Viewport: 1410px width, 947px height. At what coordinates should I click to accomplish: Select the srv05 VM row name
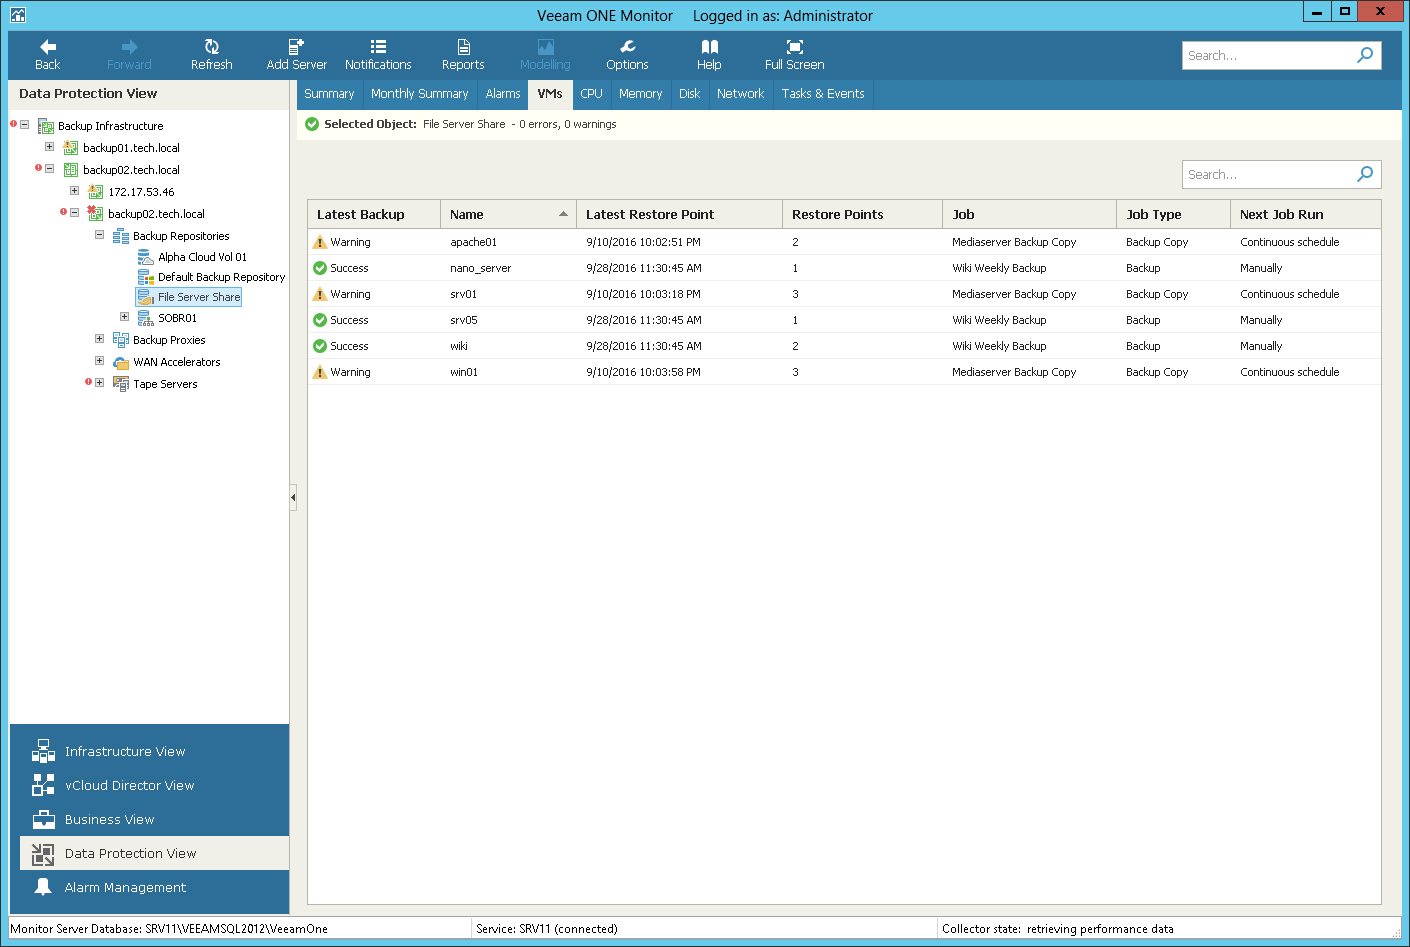tap(463, 320)
